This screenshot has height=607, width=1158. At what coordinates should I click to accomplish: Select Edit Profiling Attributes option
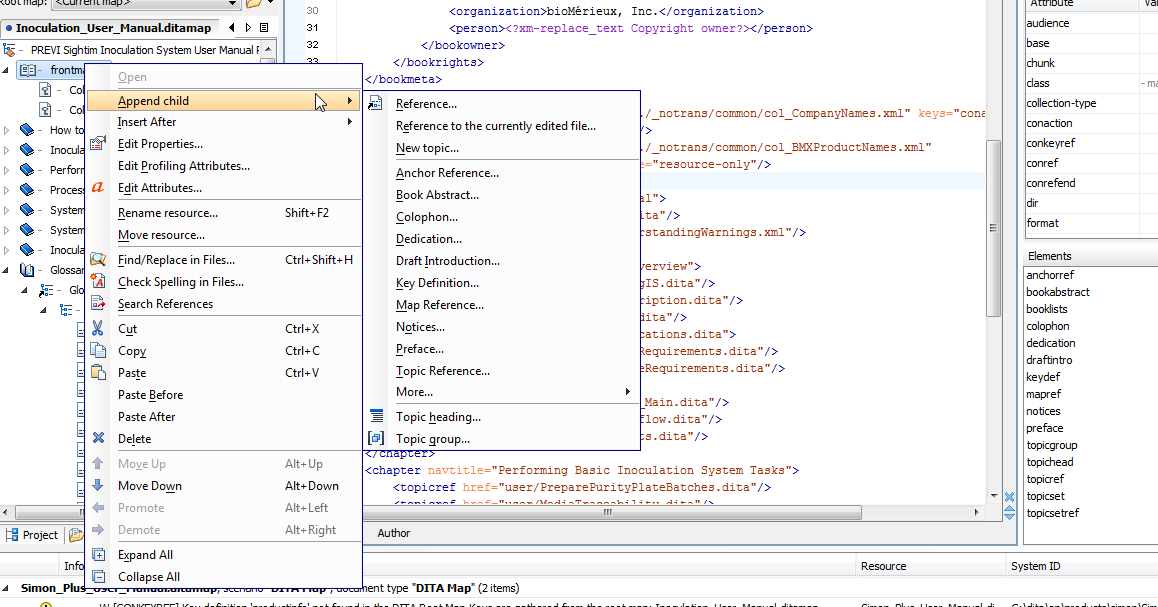(x=184, y=166)
